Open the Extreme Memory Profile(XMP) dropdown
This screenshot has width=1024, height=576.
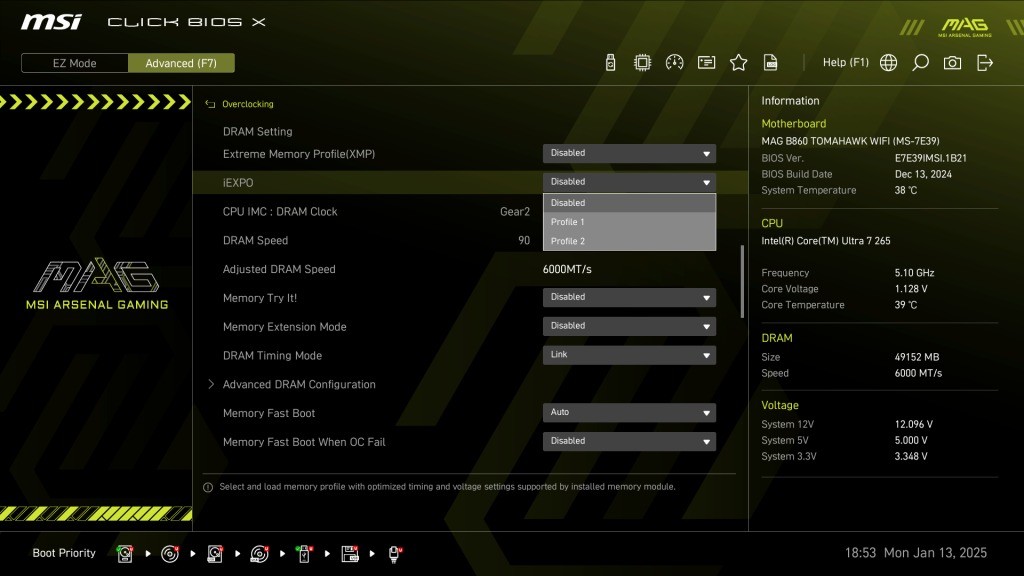[x=629, y=154]
